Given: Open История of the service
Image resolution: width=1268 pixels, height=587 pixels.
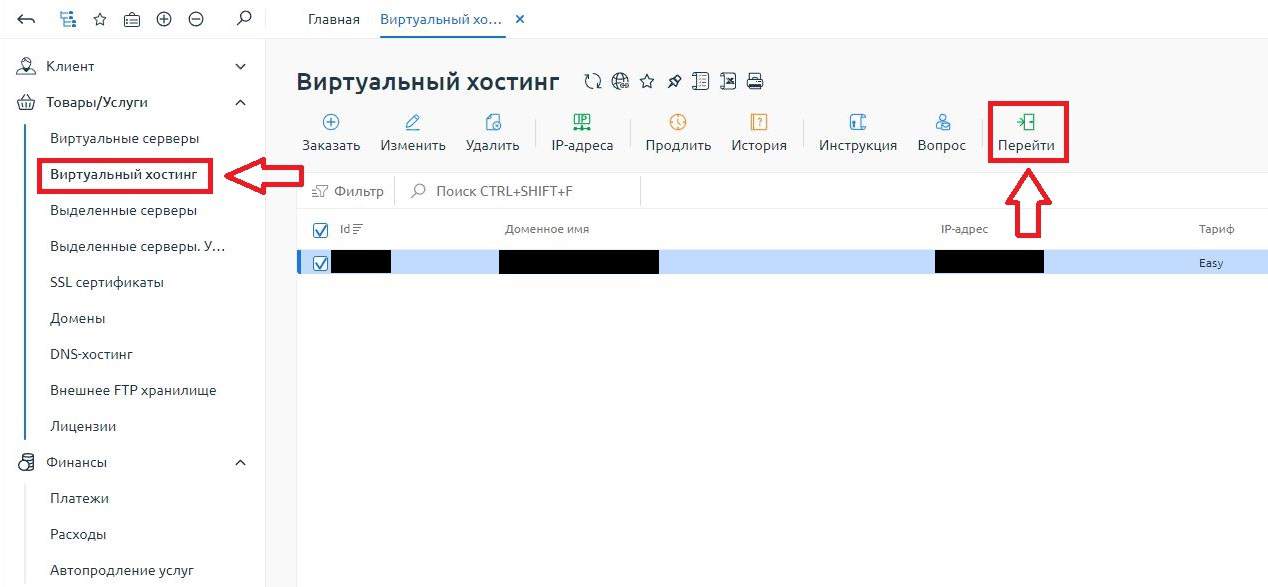Looking at the screenshot, I should tap(759, 133).
